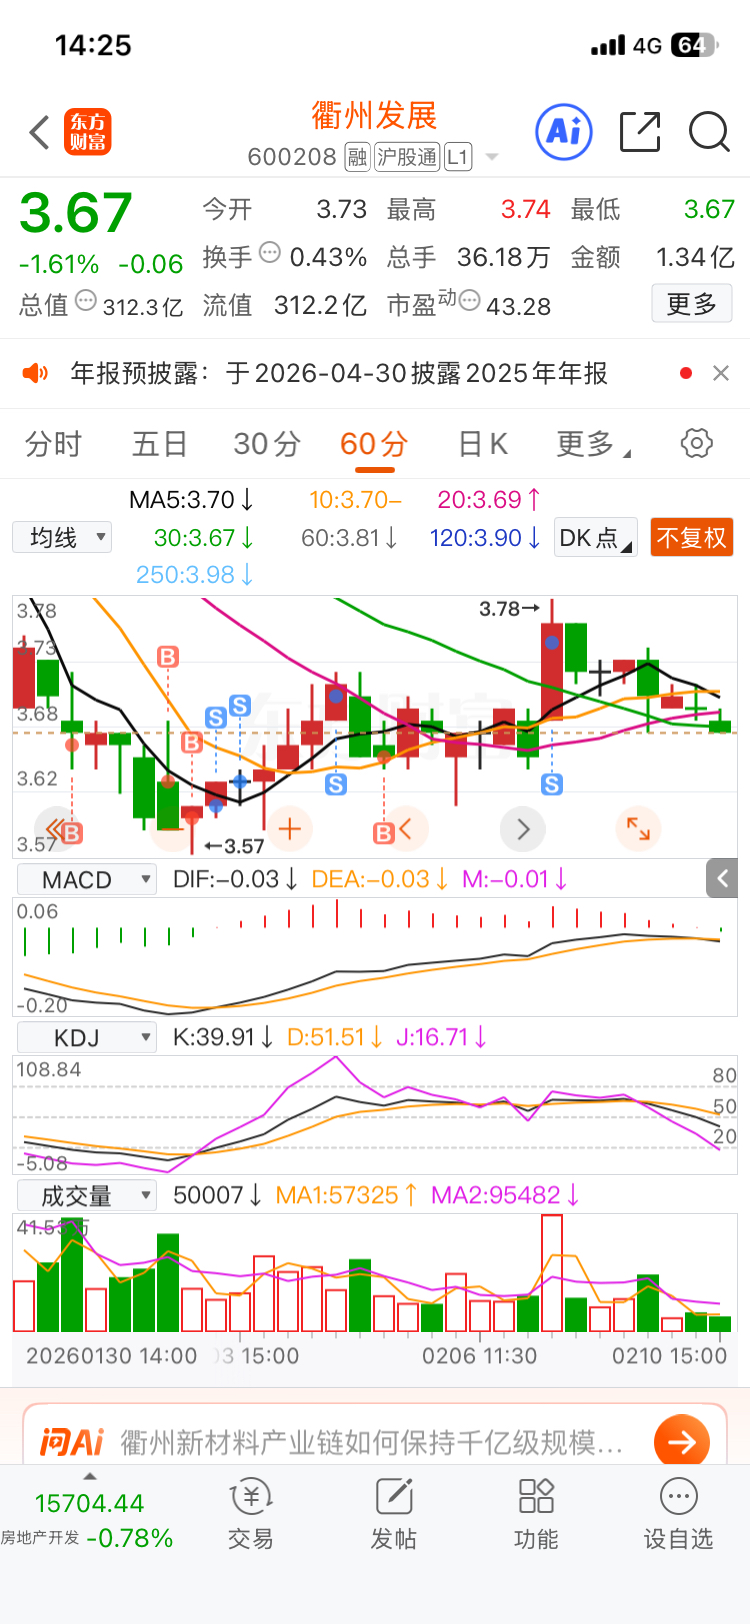Open chart settings gear icon
The width and height of the screenshot is (750, 1624).
tap(697, 443)
